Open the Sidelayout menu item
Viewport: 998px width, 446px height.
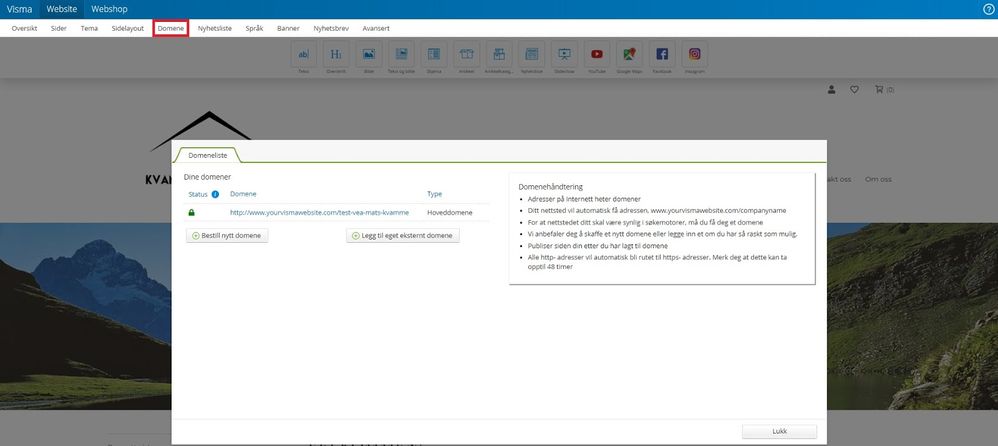pos(127,29)
